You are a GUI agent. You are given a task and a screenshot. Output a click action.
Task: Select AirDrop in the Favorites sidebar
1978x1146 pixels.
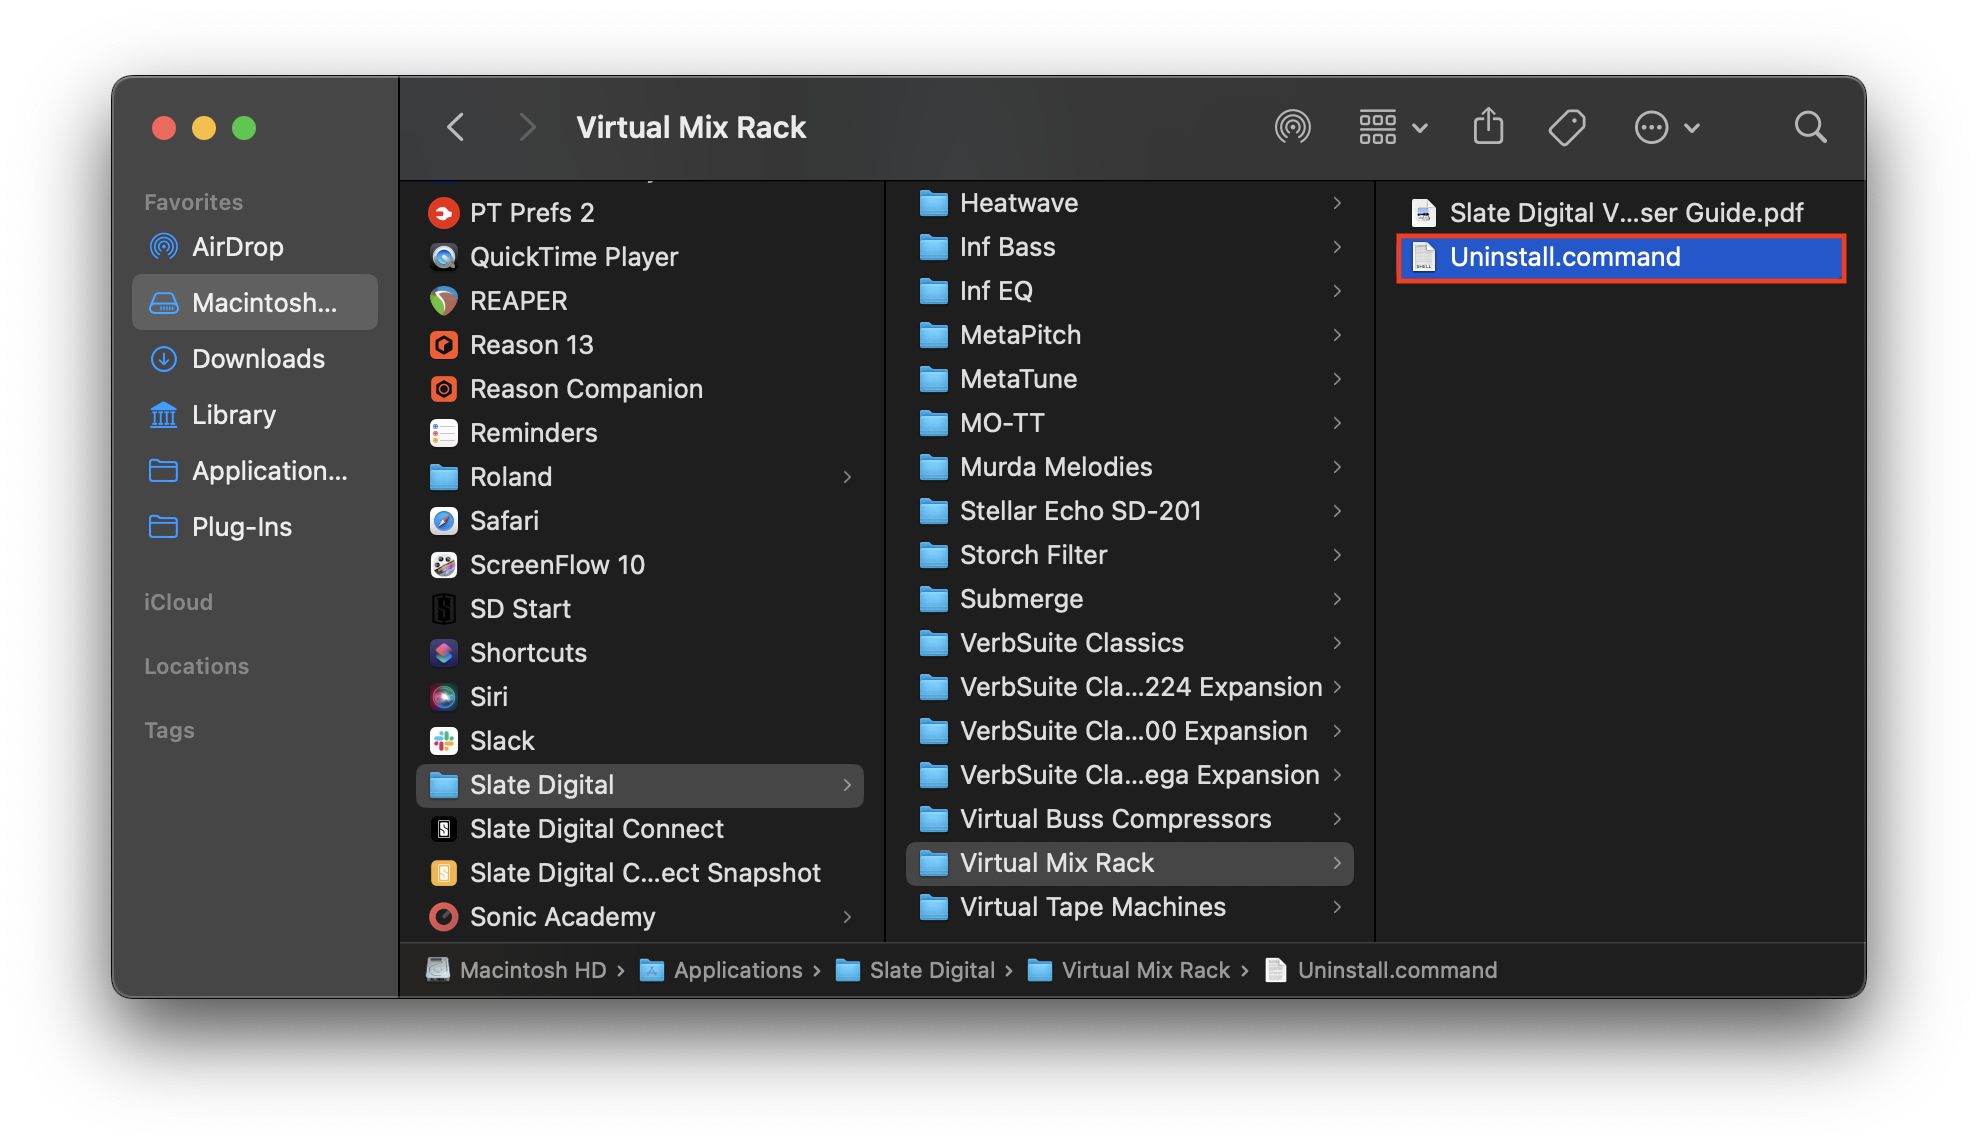coord(255,247)
